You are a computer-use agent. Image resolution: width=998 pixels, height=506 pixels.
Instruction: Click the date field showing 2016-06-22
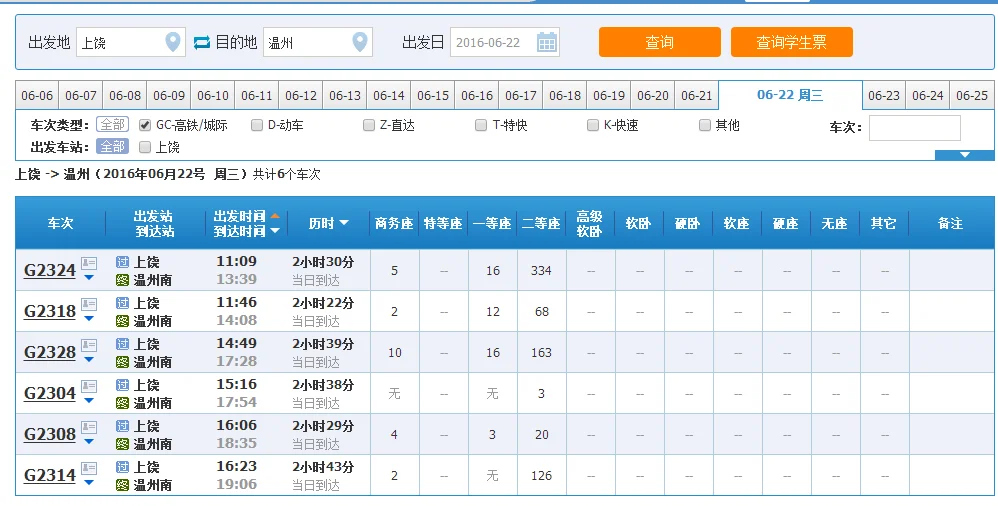[x=505, y=43]
